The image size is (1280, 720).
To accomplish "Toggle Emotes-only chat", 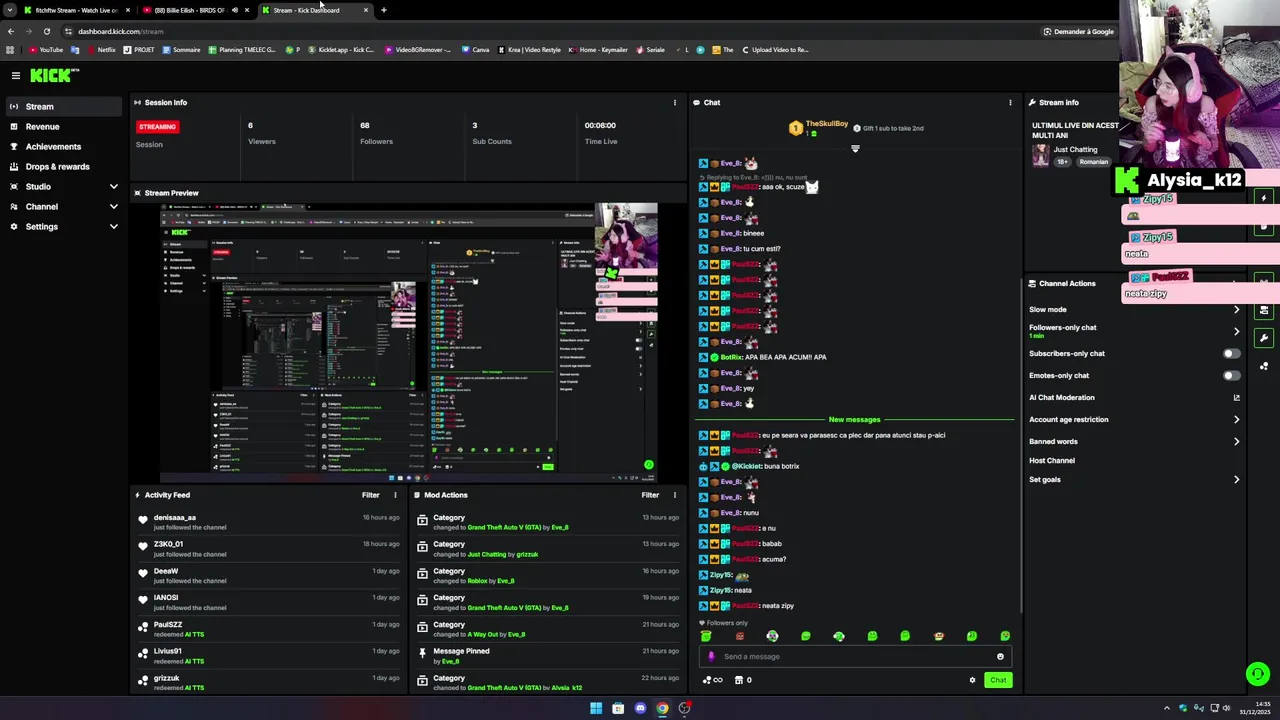I will coord(1231,376).
